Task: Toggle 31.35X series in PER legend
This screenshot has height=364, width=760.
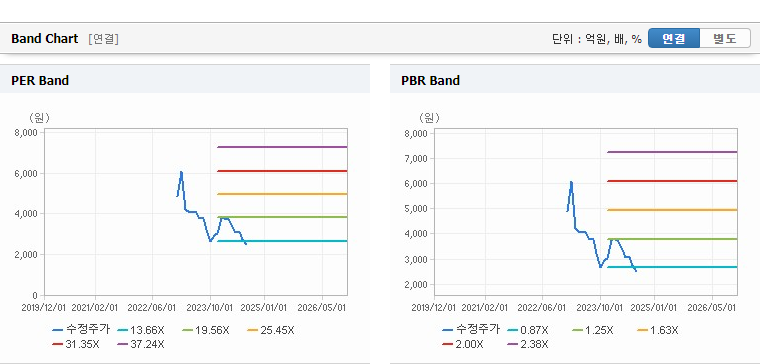Action: 76,344
